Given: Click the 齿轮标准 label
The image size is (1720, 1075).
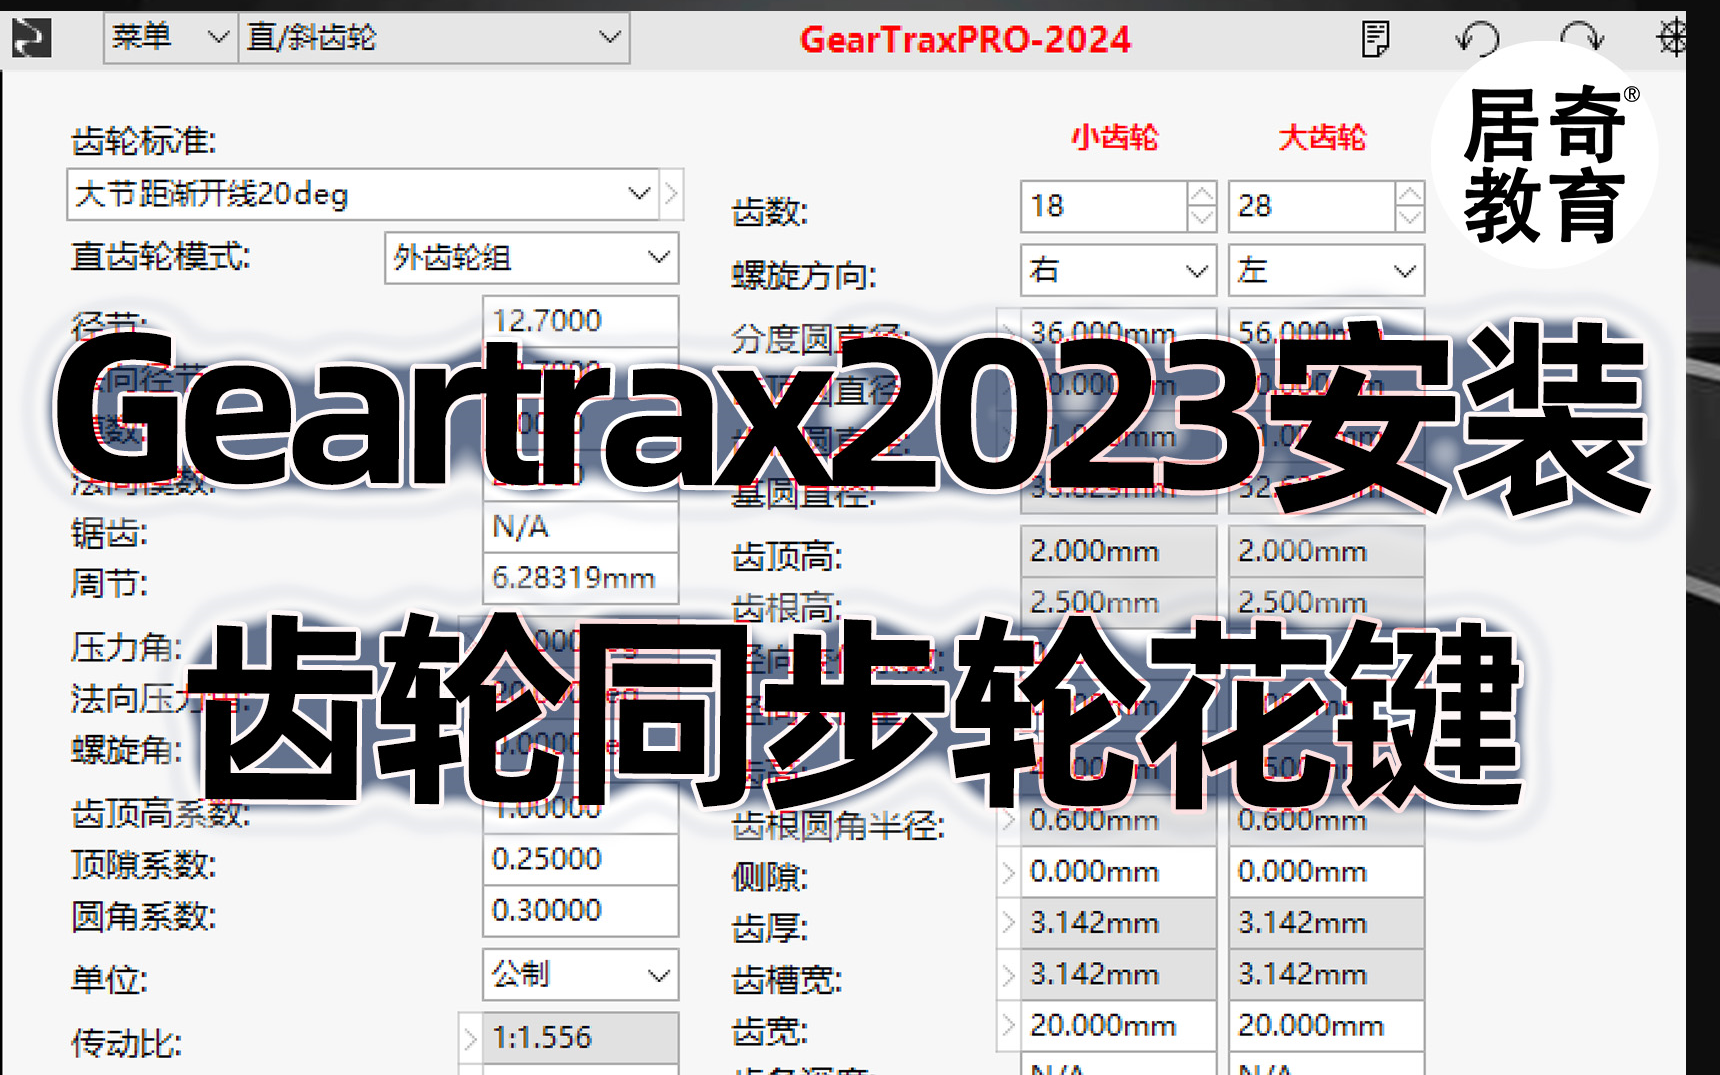Looking at the screenshot, I should [x=144, y=141].
